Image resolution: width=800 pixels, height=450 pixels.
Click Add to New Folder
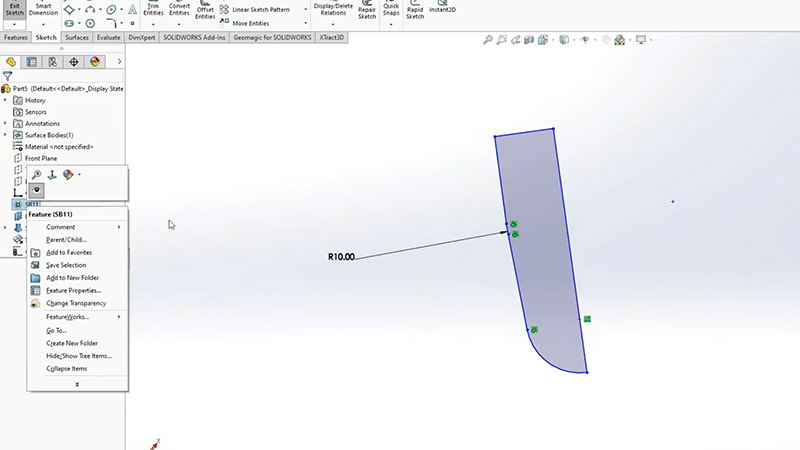[72, 278]
